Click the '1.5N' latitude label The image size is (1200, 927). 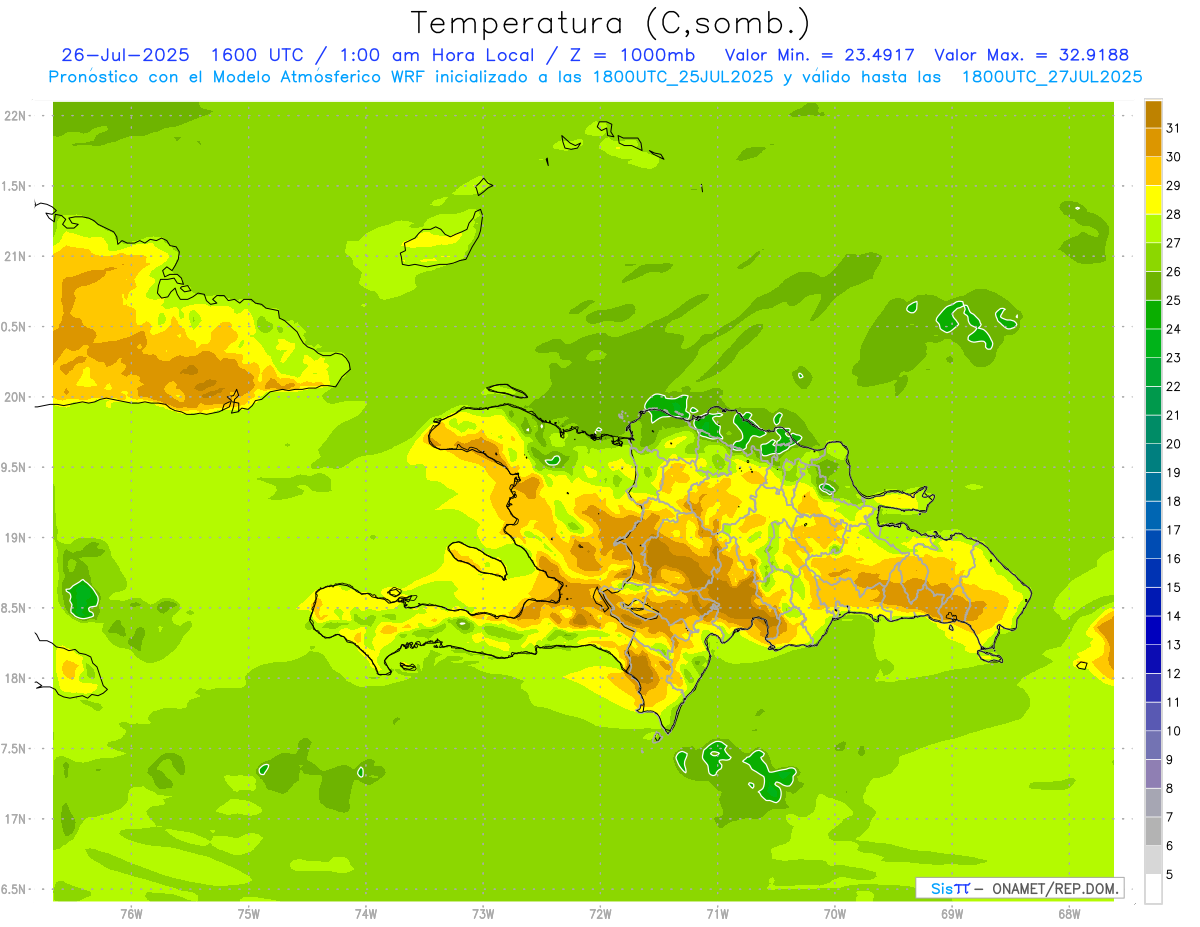(x=14, y=186)
